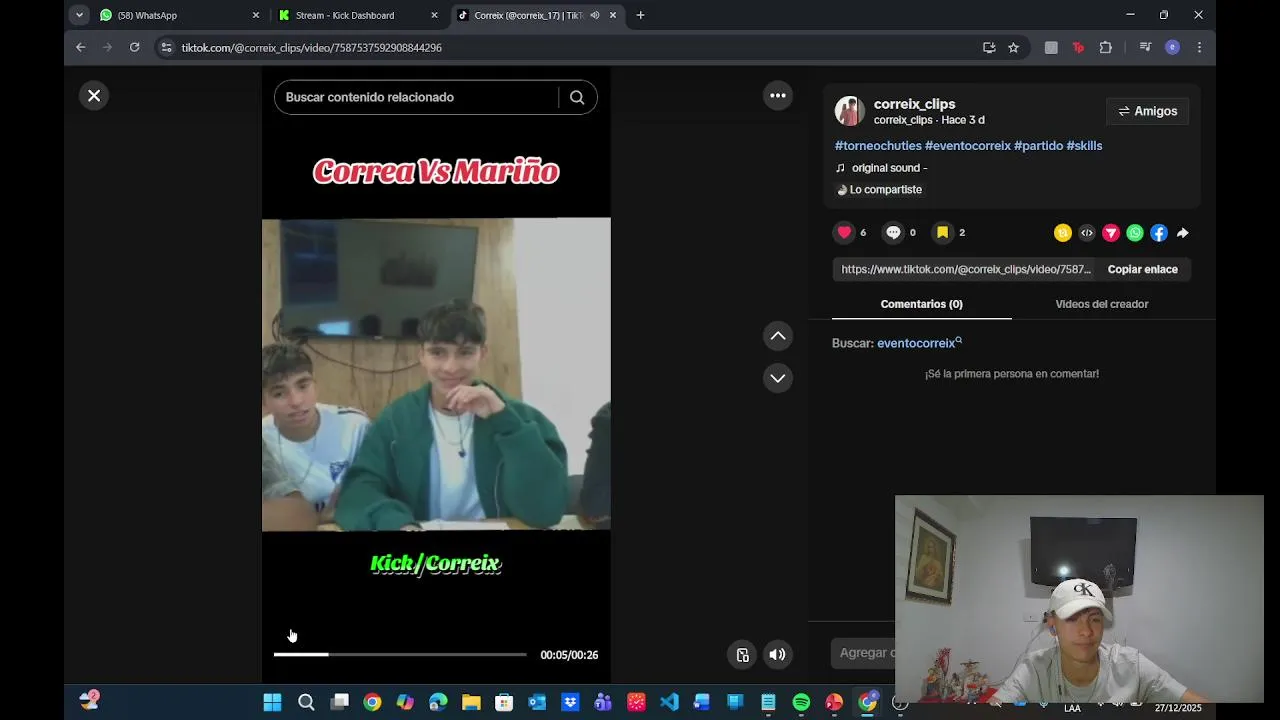Click the Amigos button
This screenshot has width=1280, height=720.
(x=1147, y=111)
